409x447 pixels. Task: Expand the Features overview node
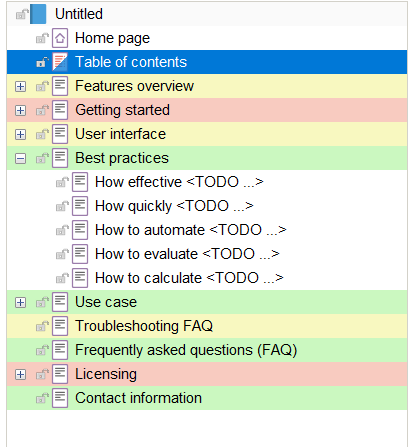point(20,86)
